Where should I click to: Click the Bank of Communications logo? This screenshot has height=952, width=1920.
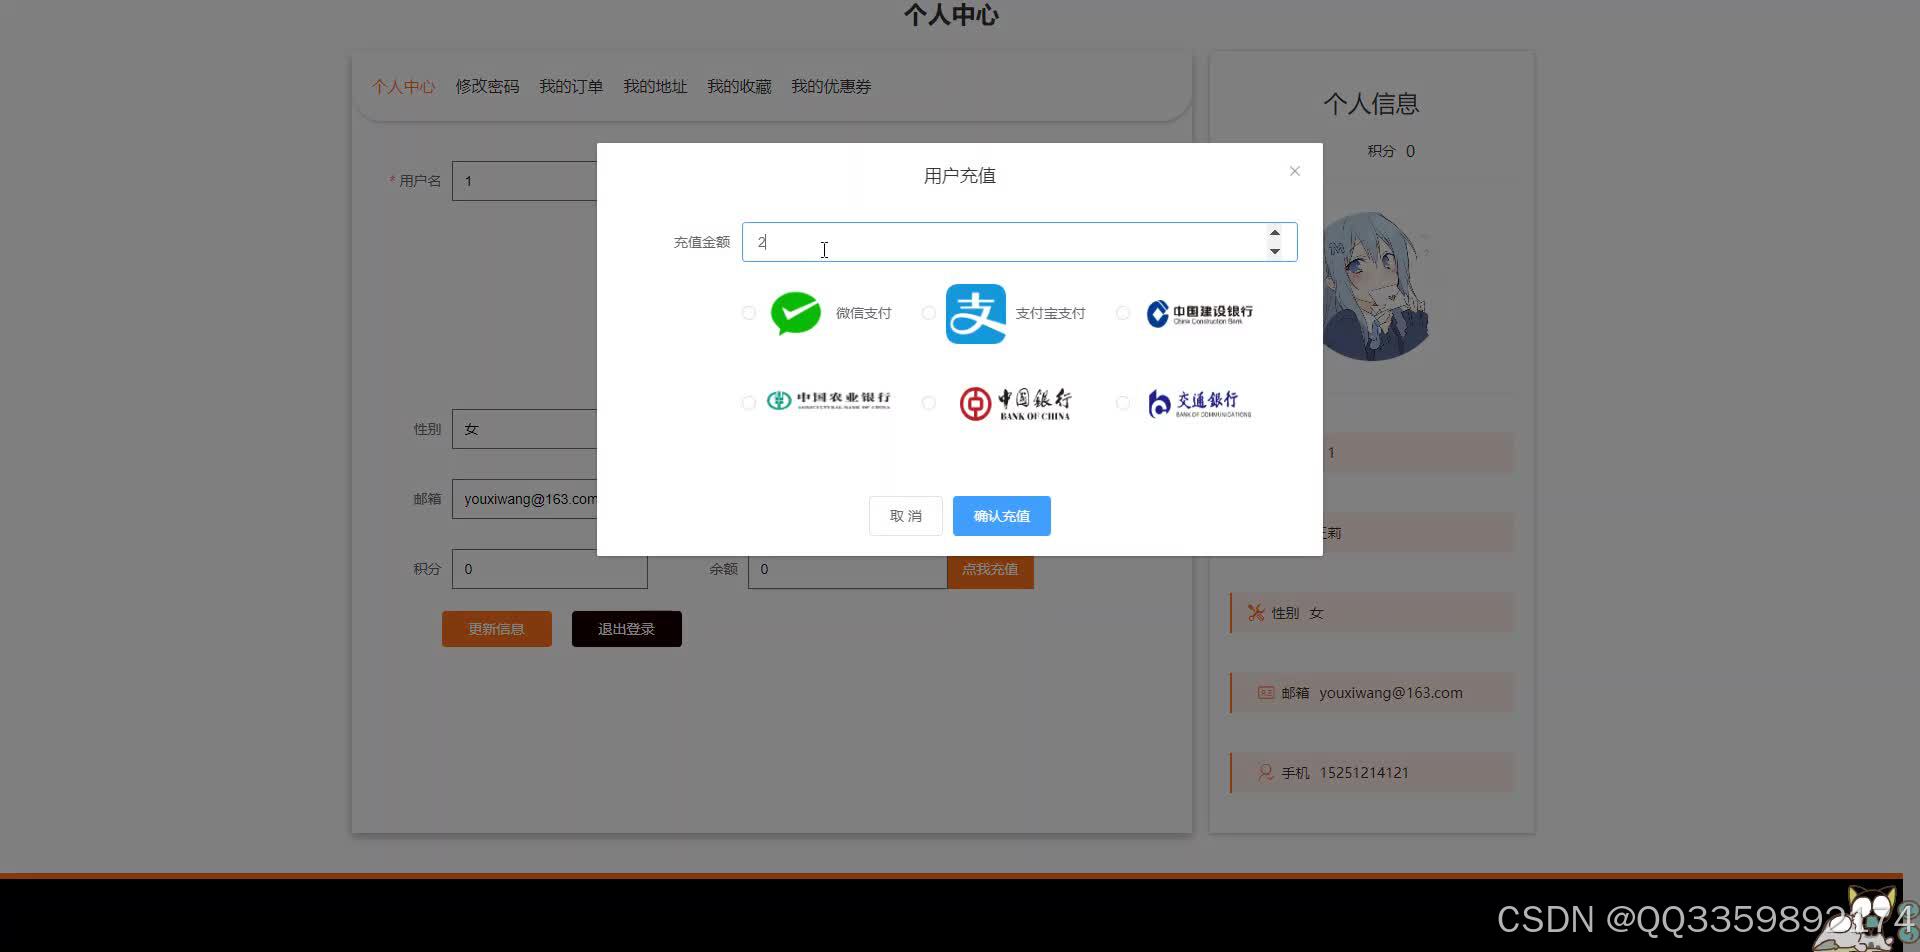point(1199,403)
